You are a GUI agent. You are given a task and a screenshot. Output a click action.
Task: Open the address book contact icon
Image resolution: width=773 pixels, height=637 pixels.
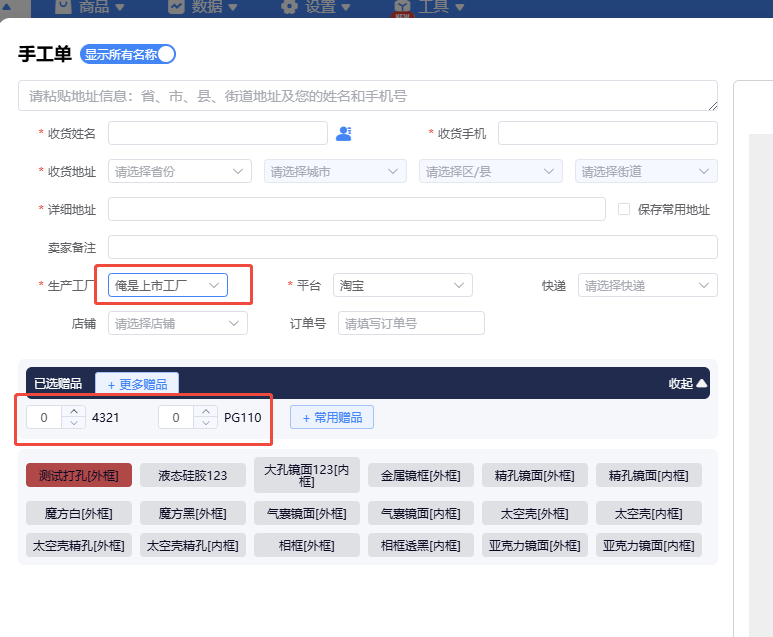pos(344,134)
